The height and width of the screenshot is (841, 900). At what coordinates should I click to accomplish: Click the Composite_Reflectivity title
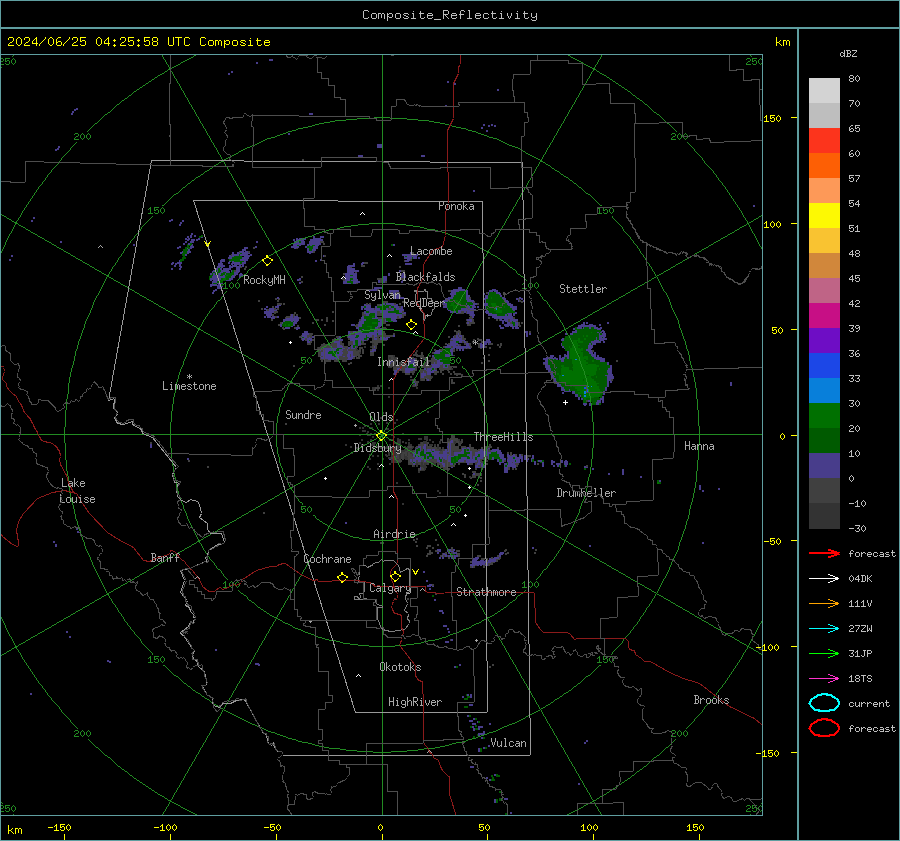point(450,15)
